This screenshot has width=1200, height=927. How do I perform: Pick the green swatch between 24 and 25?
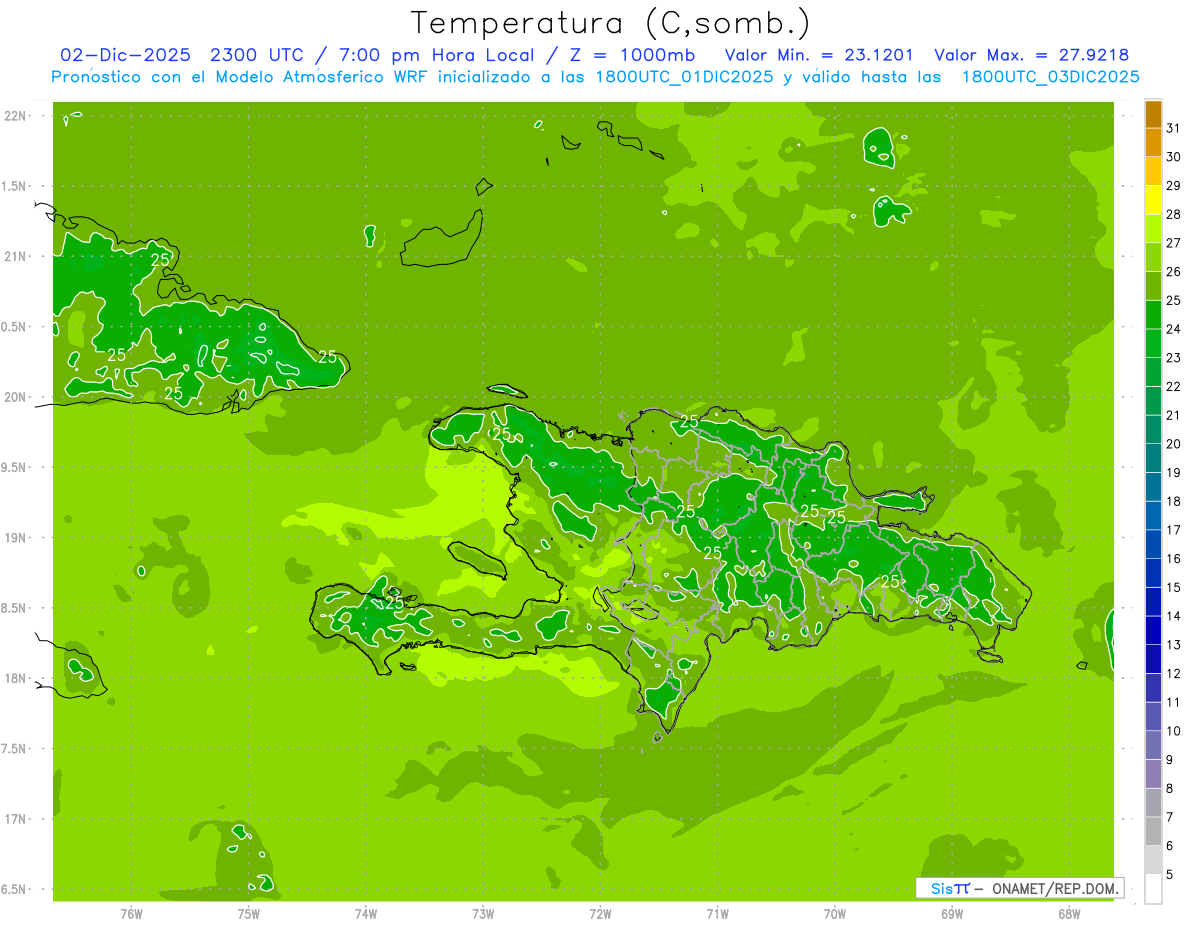[1153, 314]
